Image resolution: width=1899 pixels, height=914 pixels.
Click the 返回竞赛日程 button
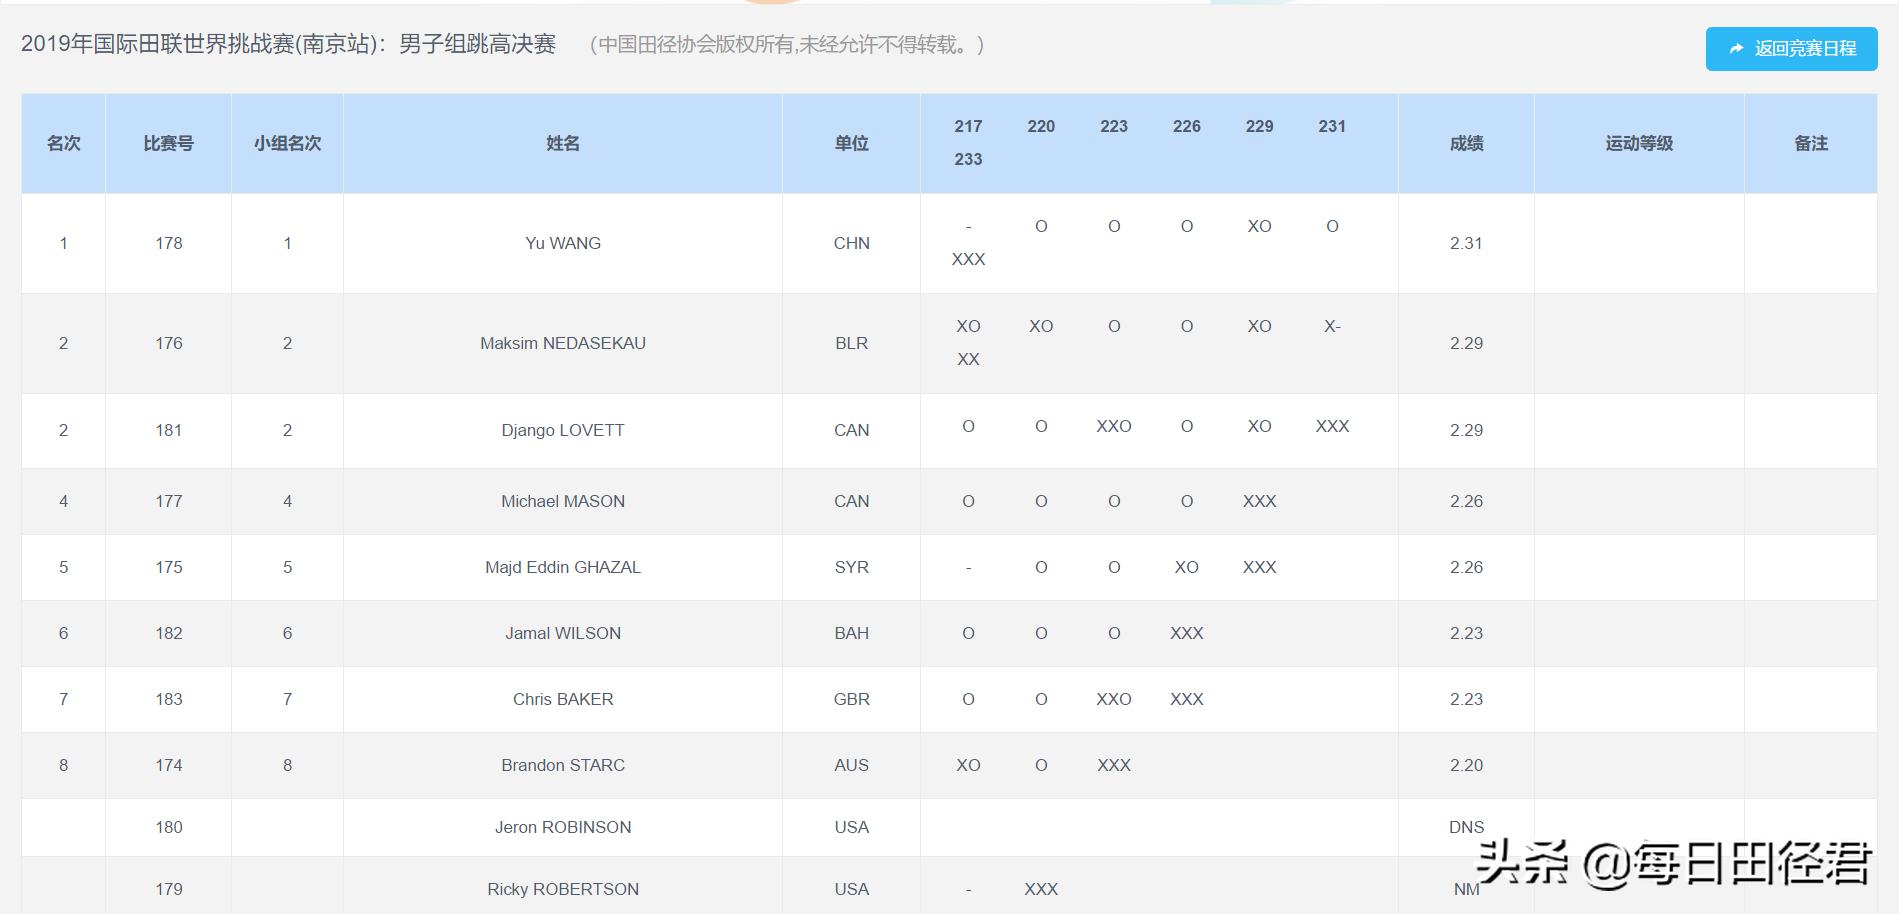(x=1790, y=48)
